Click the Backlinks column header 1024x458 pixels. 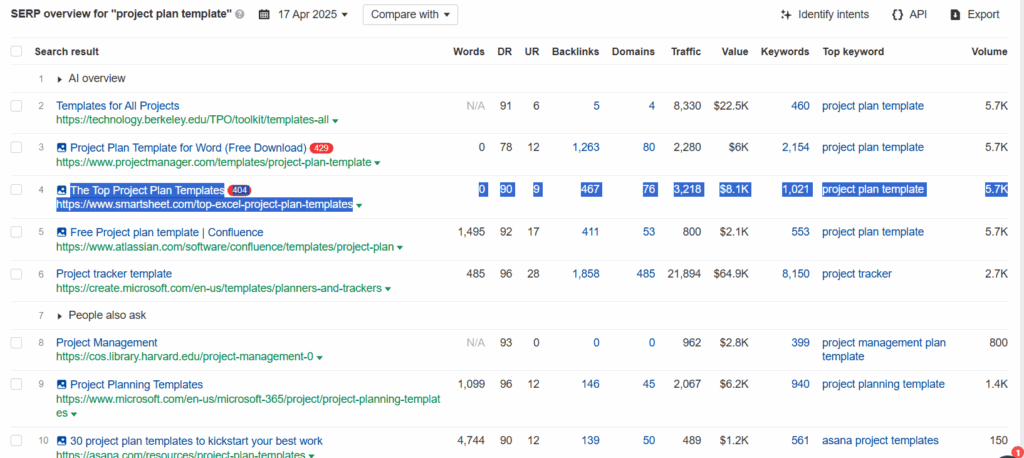[x=575, y=52]
